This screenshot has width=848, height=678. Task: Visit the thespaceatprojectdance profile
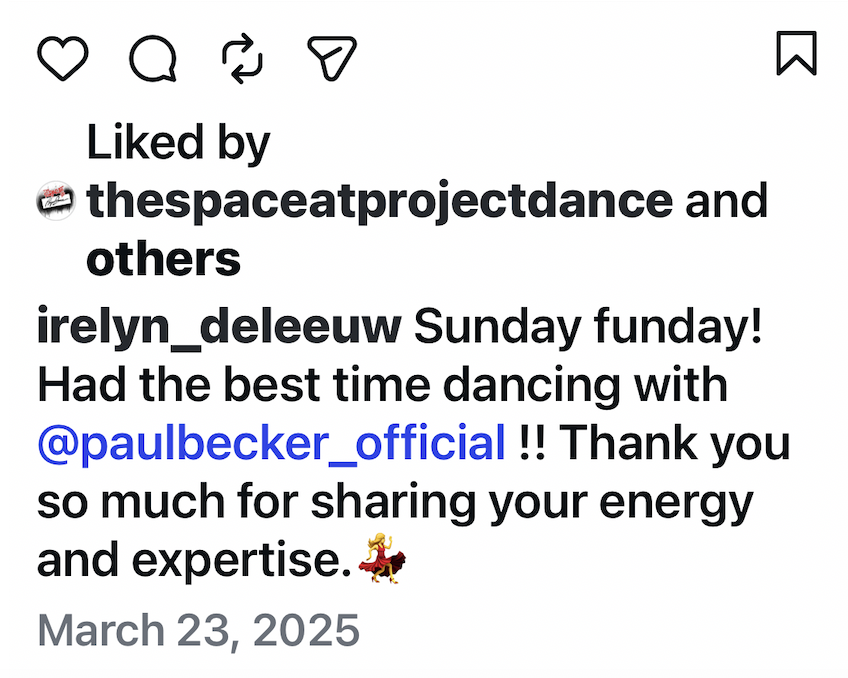(380, 200)
